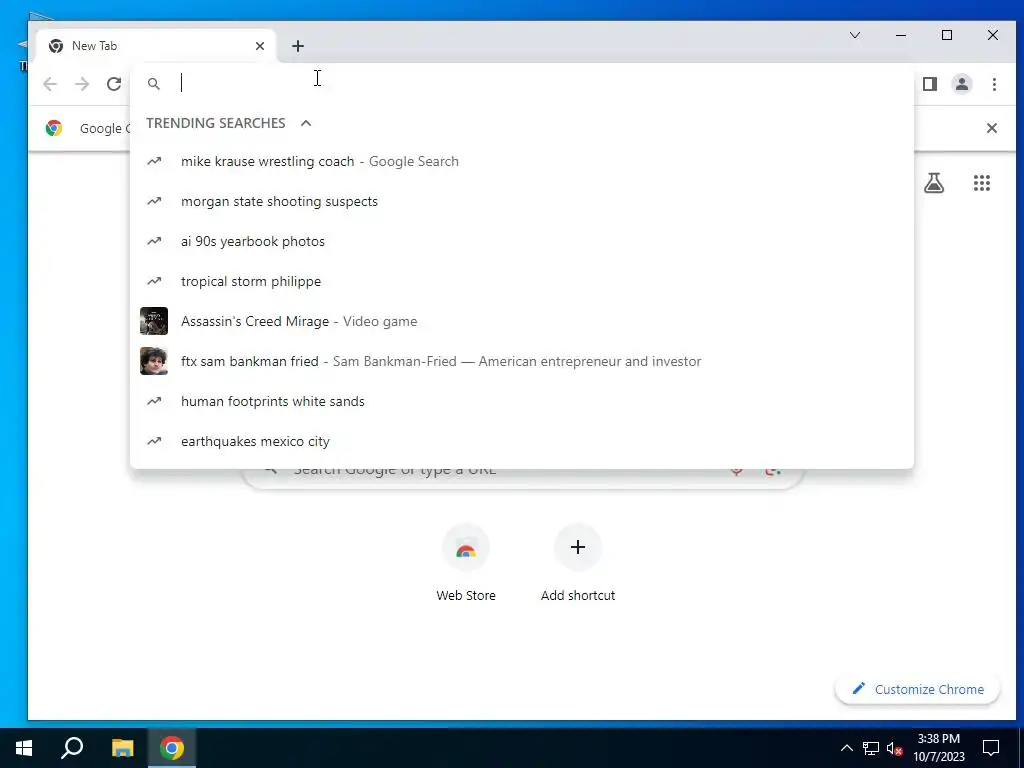The width and height of the screenshot is (1024, 768).
Task: Collapse the Trending Searches section
Action: tap(306, 123)
